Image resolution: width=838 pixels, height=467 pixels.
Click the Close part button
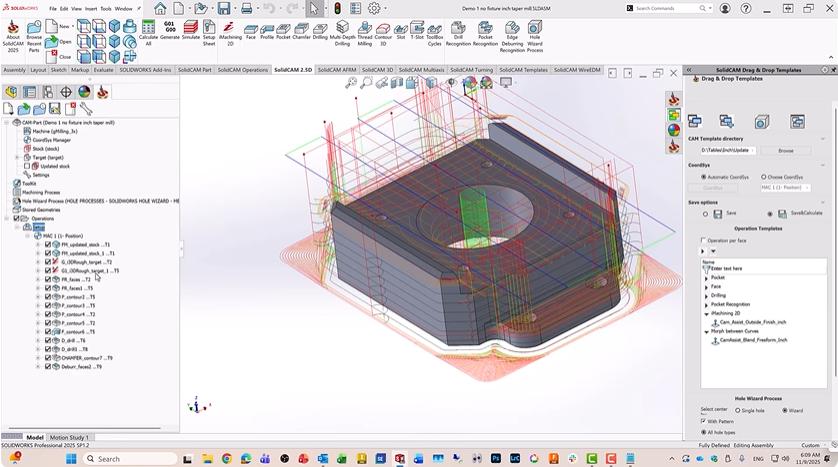tap(59, 56)
